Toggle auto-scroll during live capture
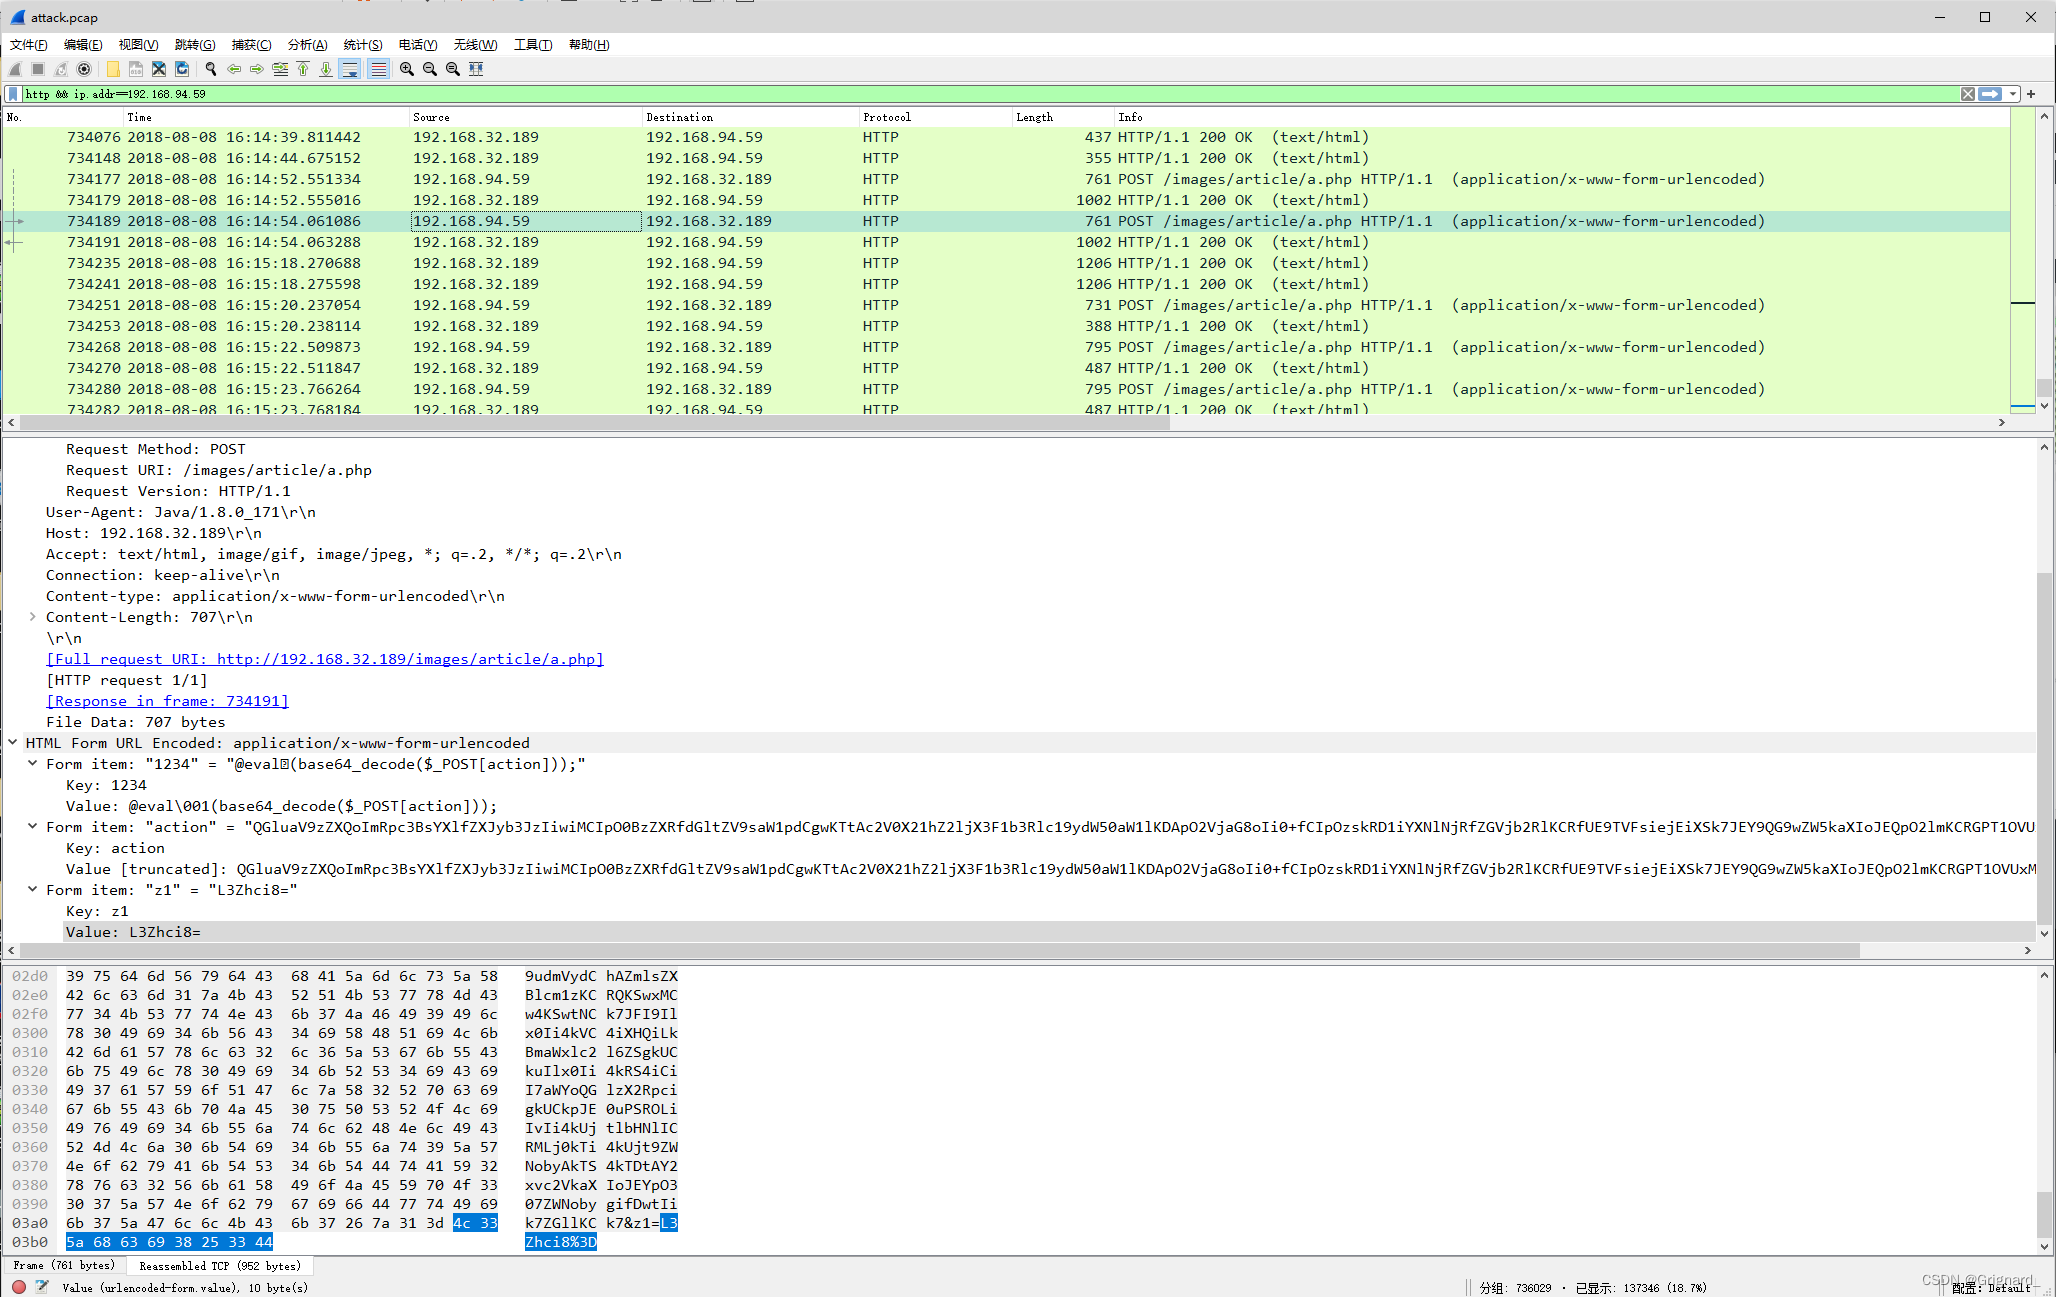The height and width of the screenshot is (1297, 2056). click(x=350, y=69)
